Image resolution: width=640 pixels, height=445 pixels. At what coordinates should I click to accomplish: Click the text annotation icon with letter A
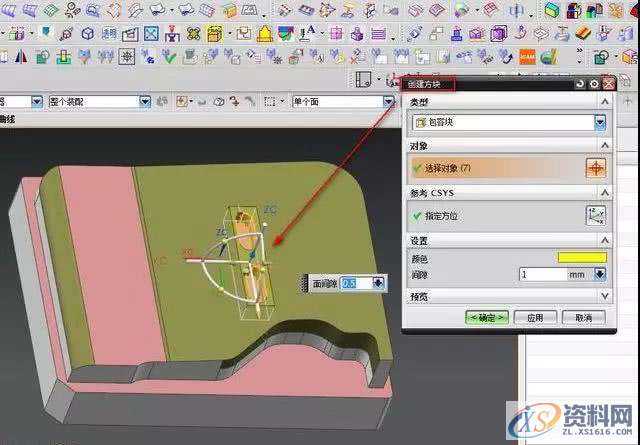click(x=307, y=33)
